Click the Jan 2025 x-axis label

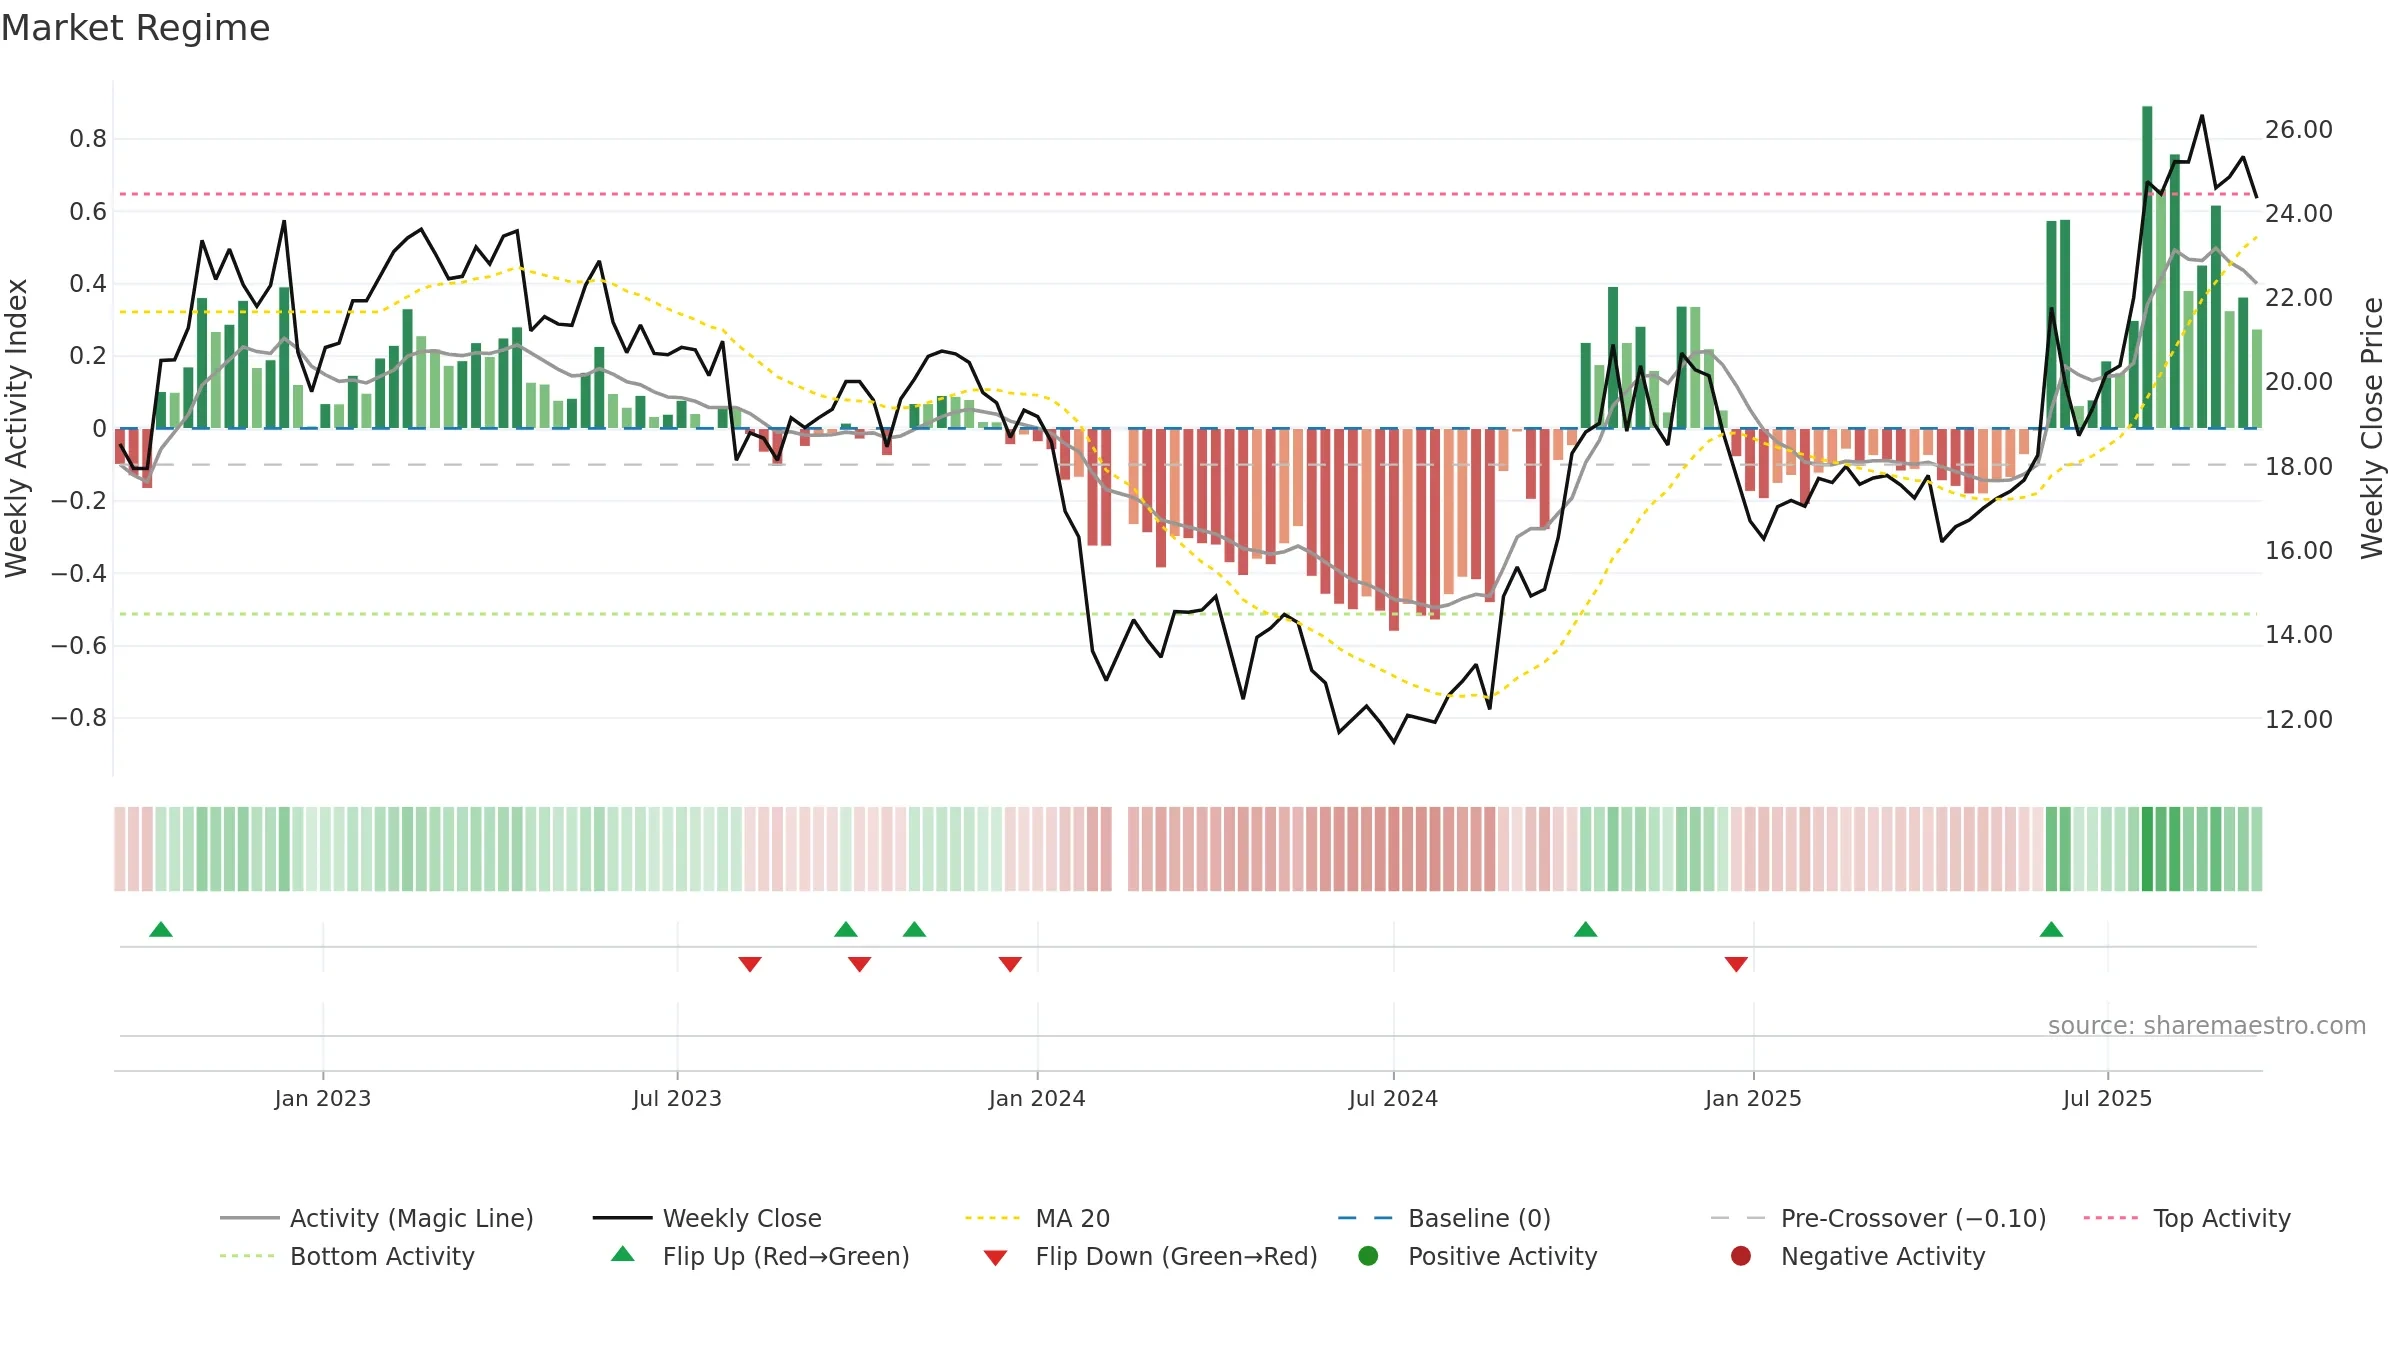(x=1753, y=1098)
